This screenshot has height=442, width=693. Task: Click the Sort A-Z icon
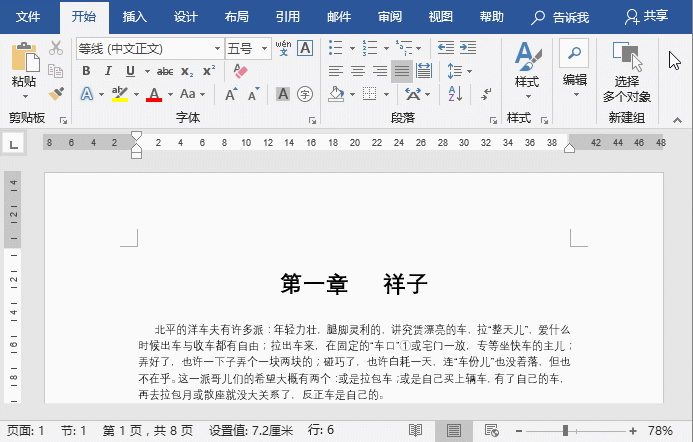point(455,94)
